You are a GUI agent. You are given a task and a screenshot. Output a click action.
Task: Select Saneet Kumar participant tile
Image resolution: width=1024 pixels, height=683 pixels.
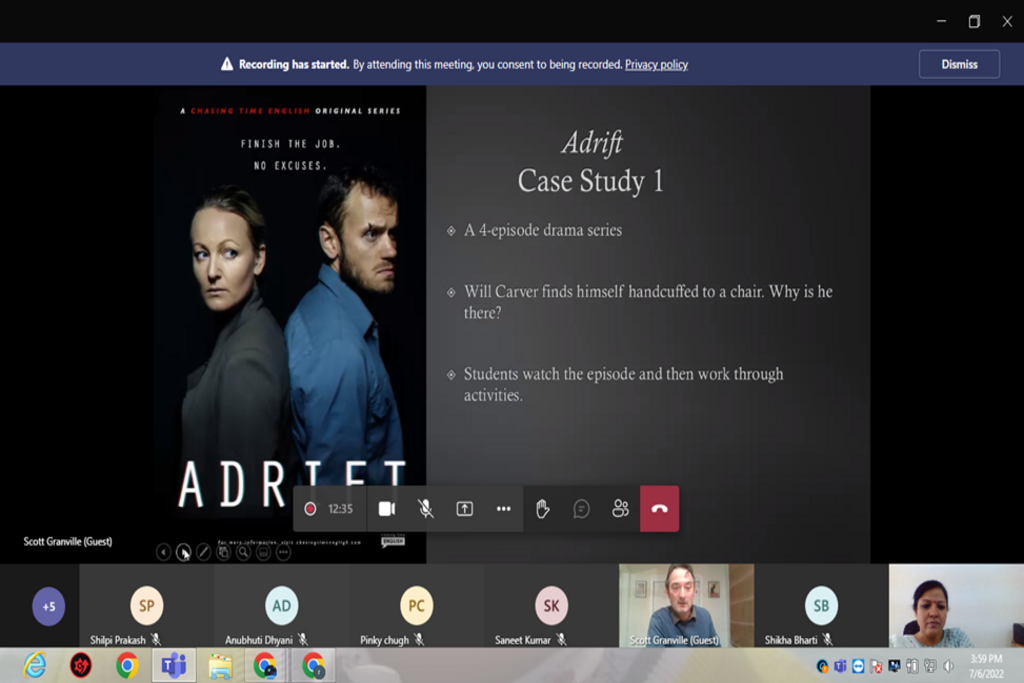[x=551, y=606]
